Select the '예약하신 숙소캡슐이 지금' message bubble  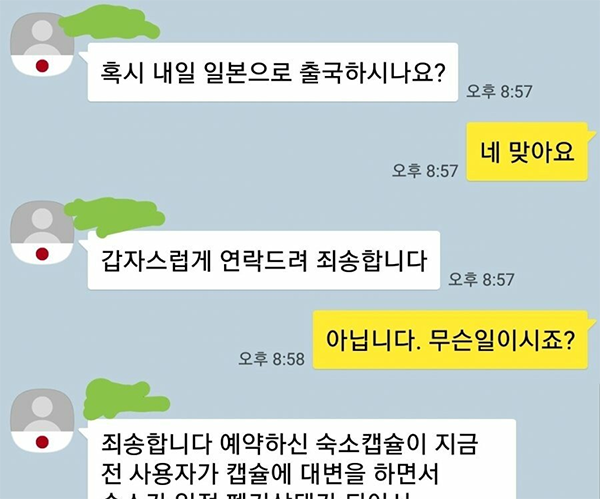point(302,459)
